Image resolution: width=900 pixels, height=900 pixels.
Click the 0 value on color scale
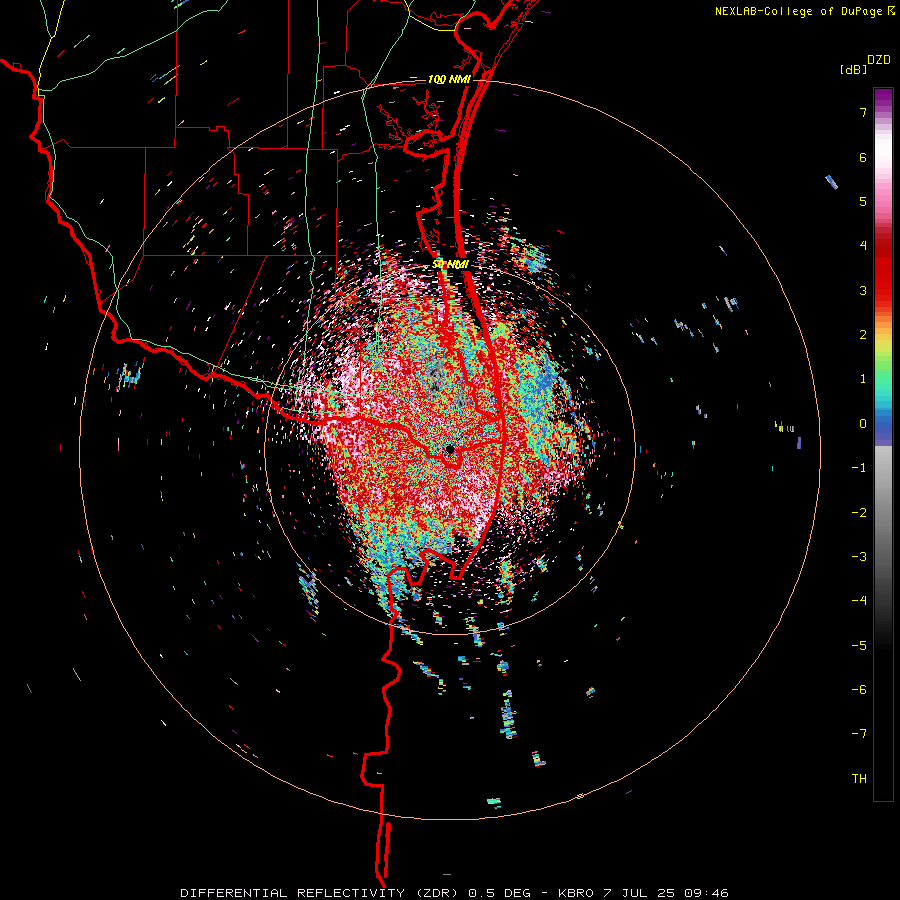[x=863, y=424]
